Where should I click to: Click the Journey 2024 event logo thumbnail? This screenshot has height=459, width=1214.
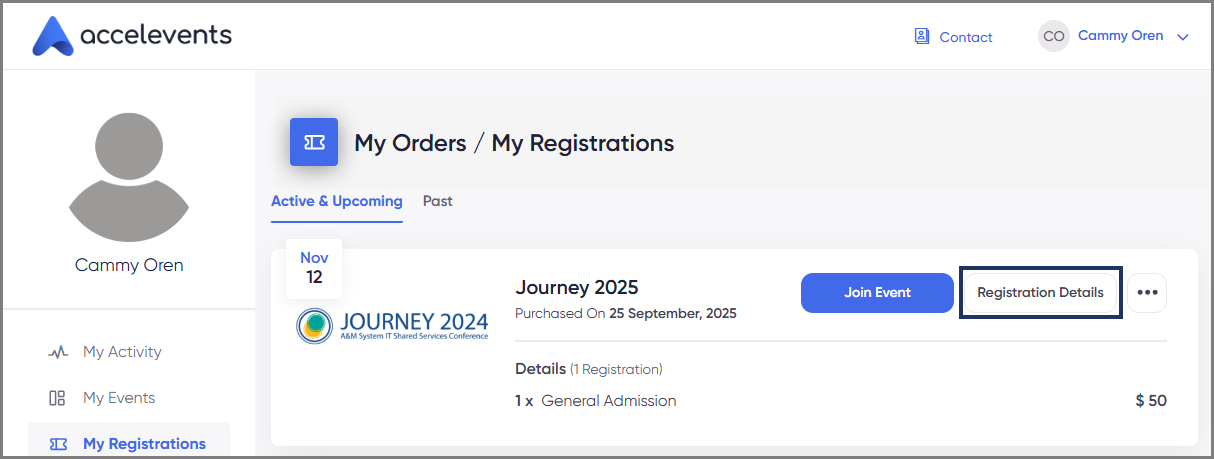tap(393, 326)
